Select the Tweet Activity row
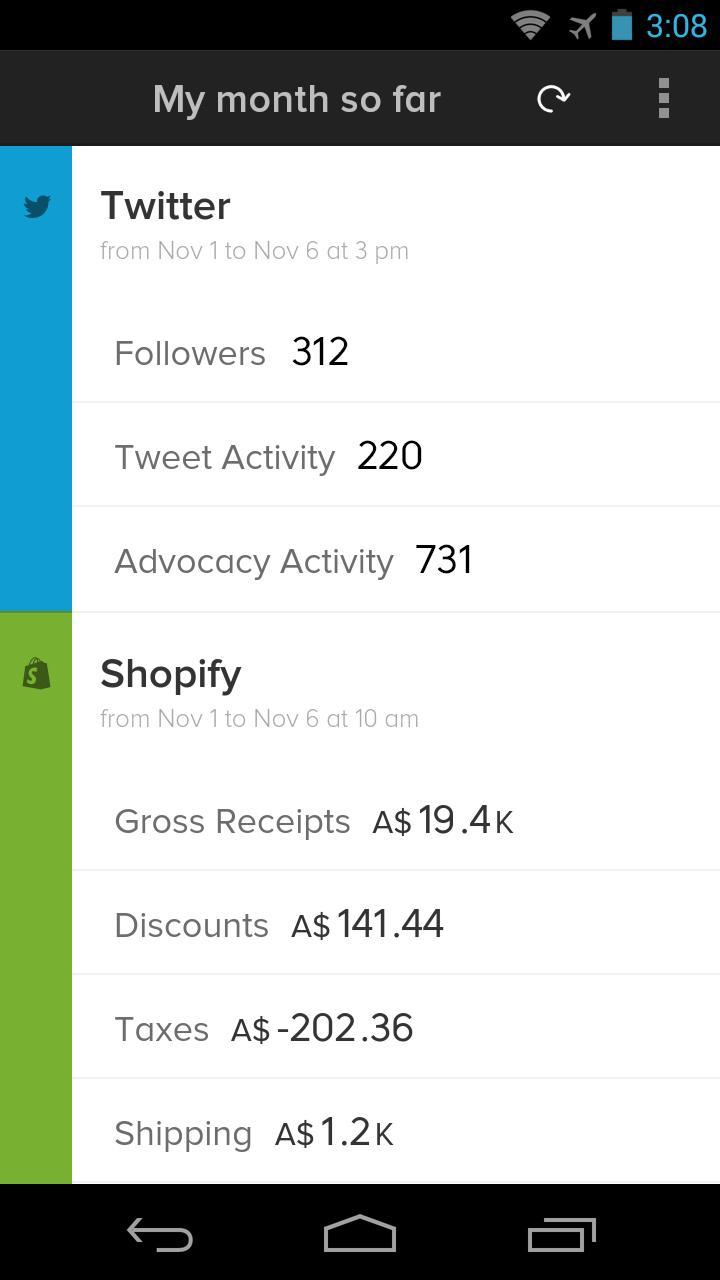The image size is (720, 1280). [x=395, y=456]
